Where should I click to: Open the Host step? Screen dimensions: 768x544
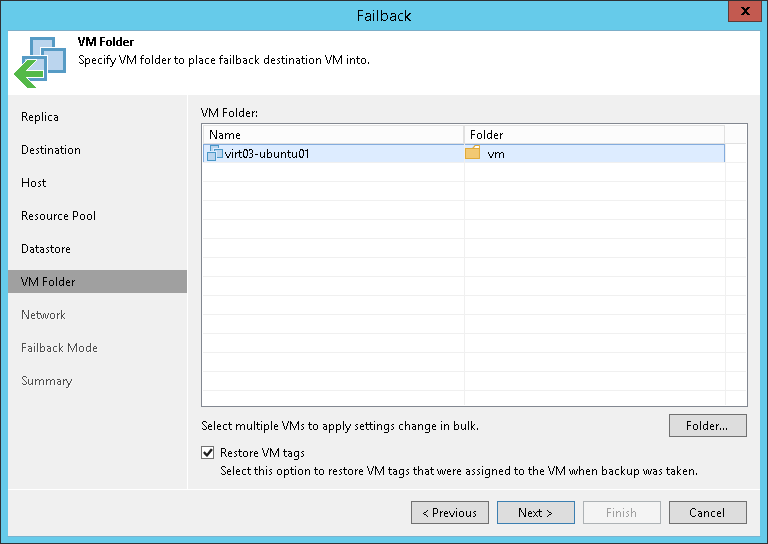34,183
